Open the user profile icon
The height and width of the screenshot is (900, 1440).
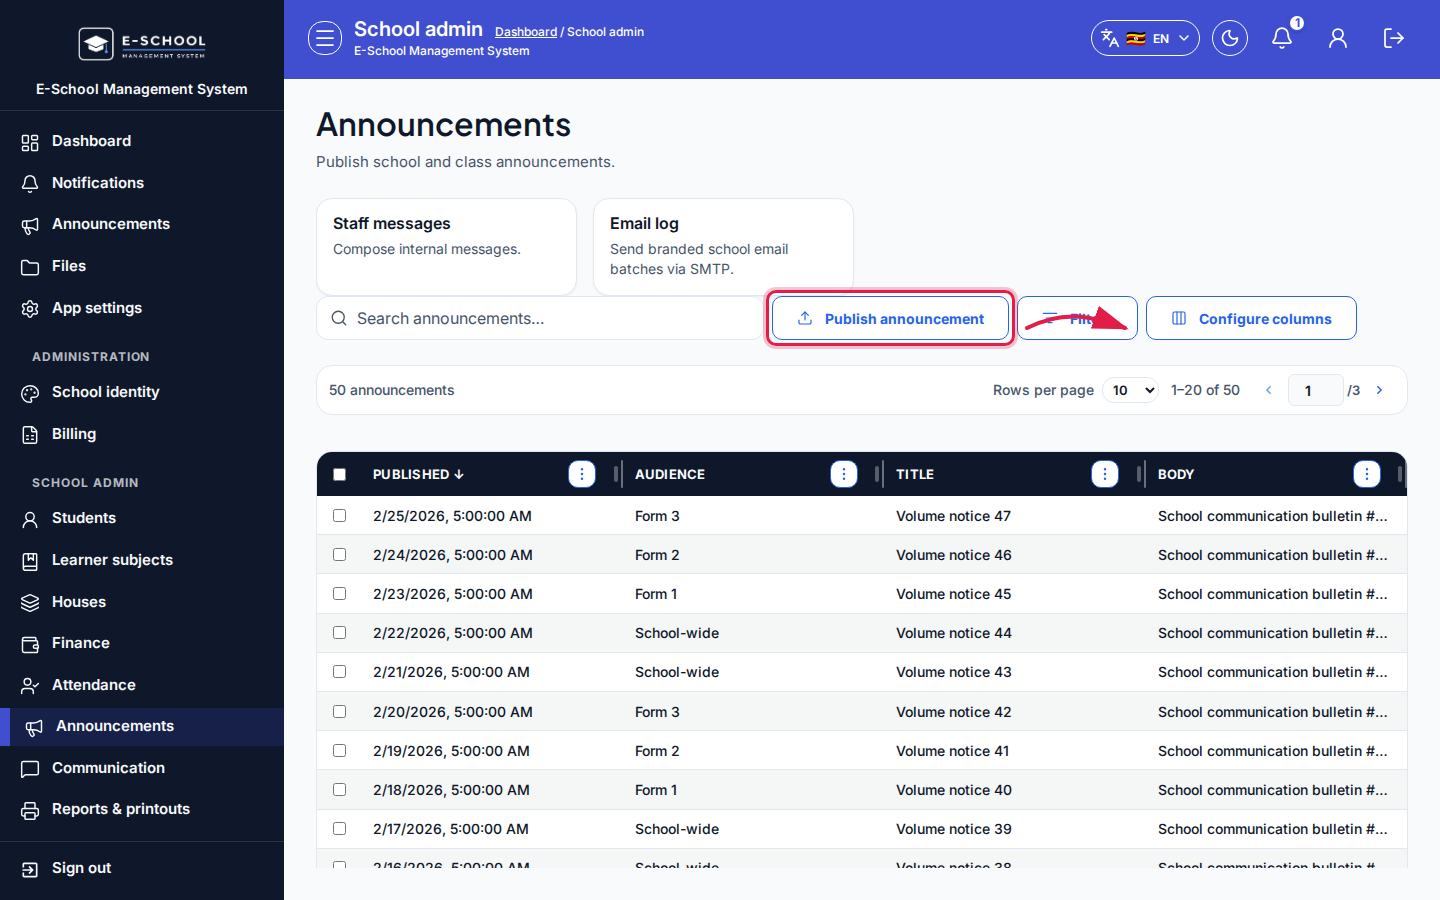1338,38
